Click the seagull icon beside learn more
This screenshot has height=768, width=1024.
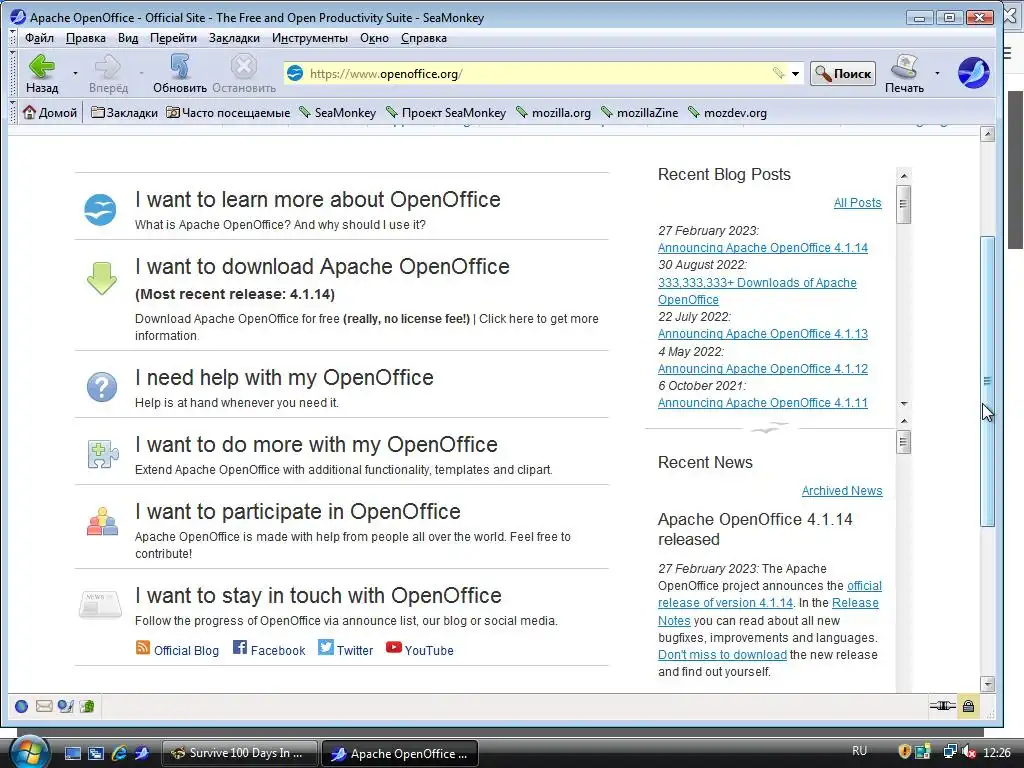[x=101, y=210]
